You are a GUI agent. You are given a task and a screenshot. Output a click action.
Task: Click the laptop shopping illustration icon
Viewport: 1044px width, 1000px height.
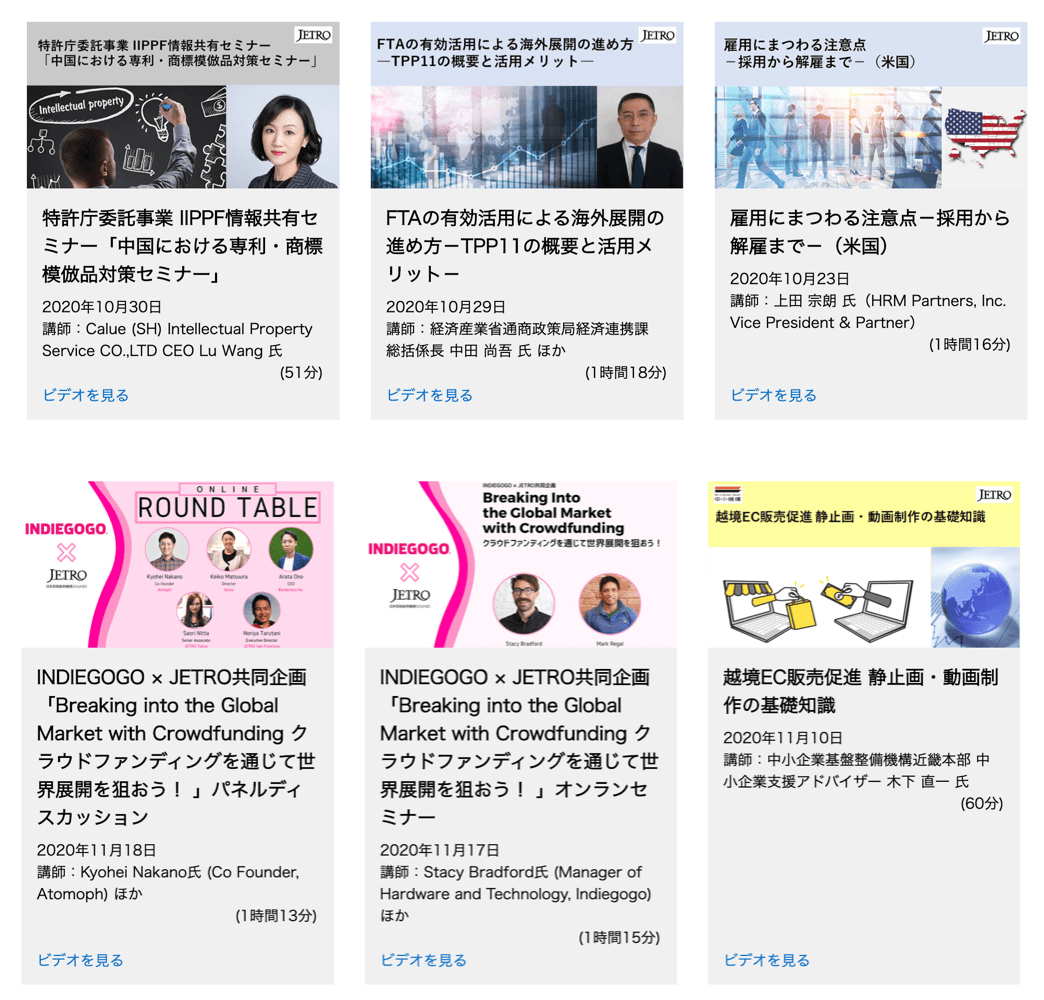(x=818, y=609)
